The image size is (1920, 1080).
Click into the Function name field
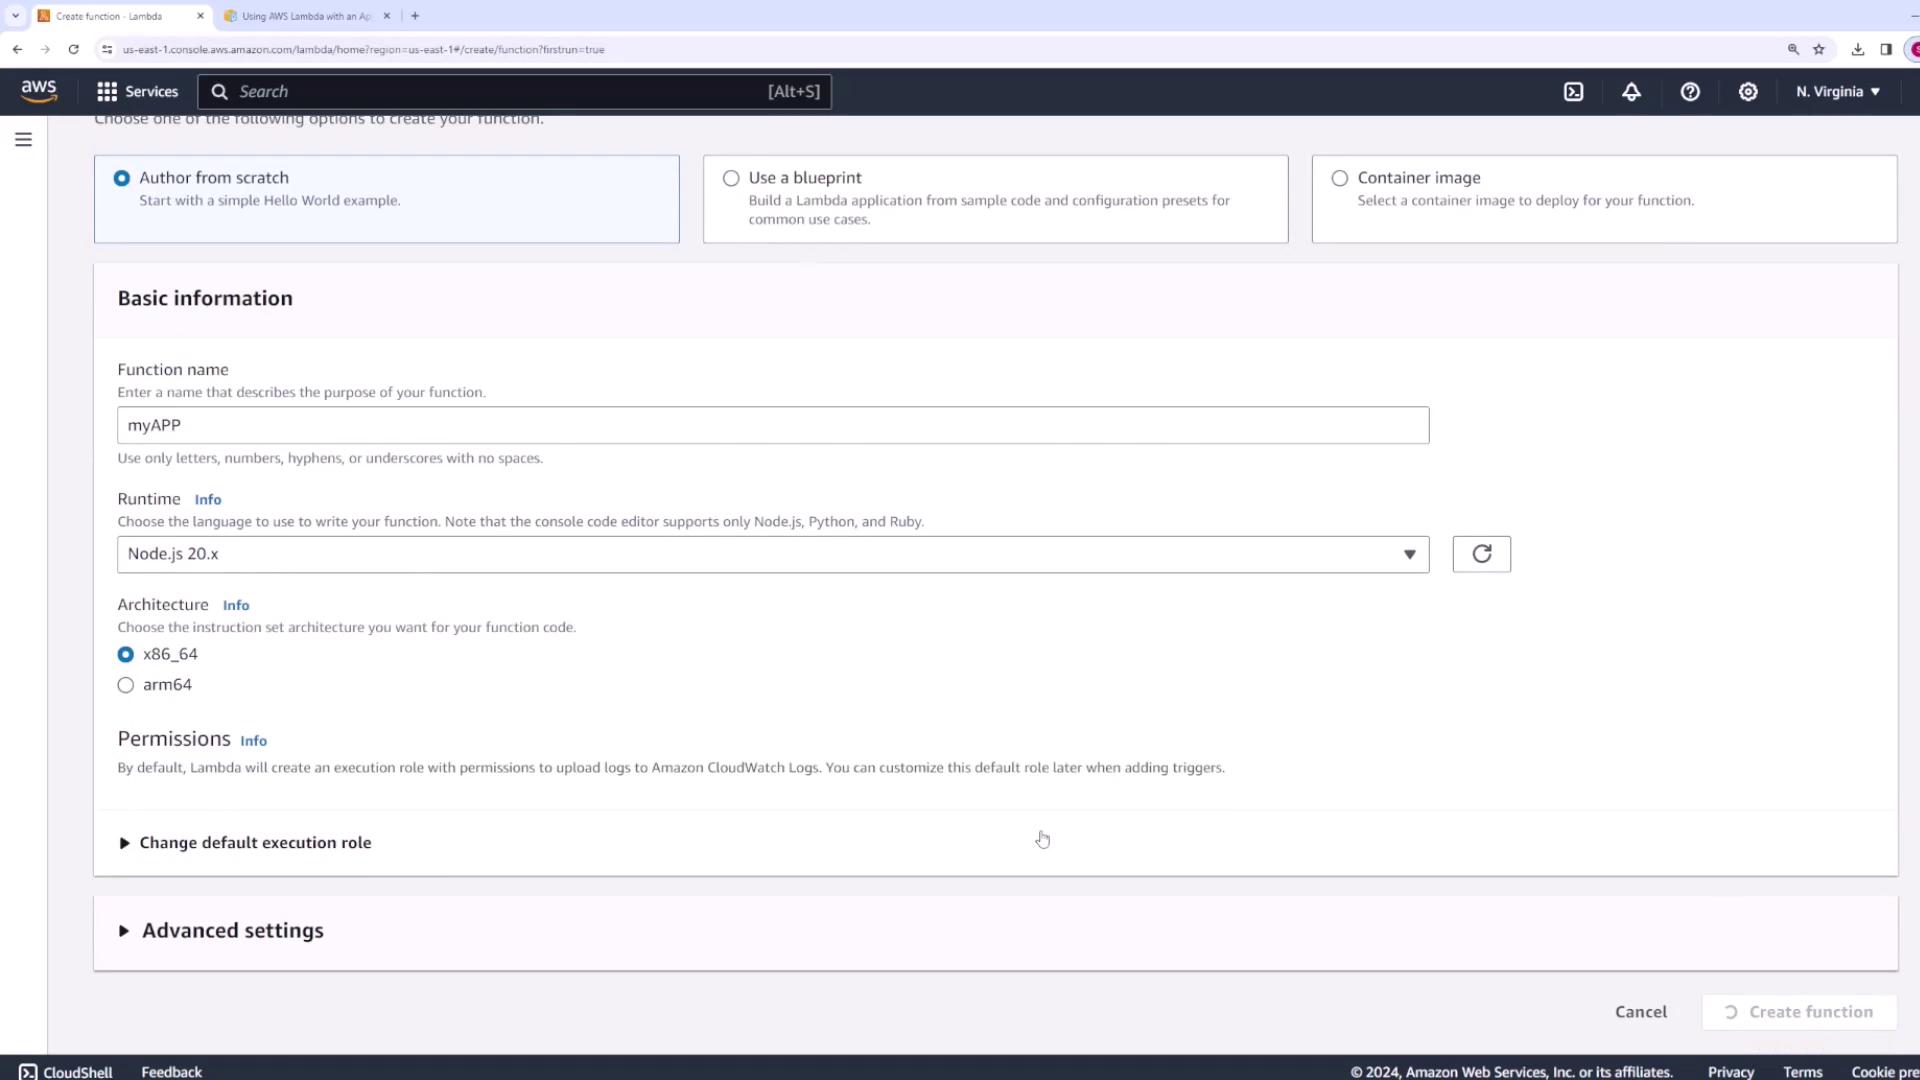[772, 425]
